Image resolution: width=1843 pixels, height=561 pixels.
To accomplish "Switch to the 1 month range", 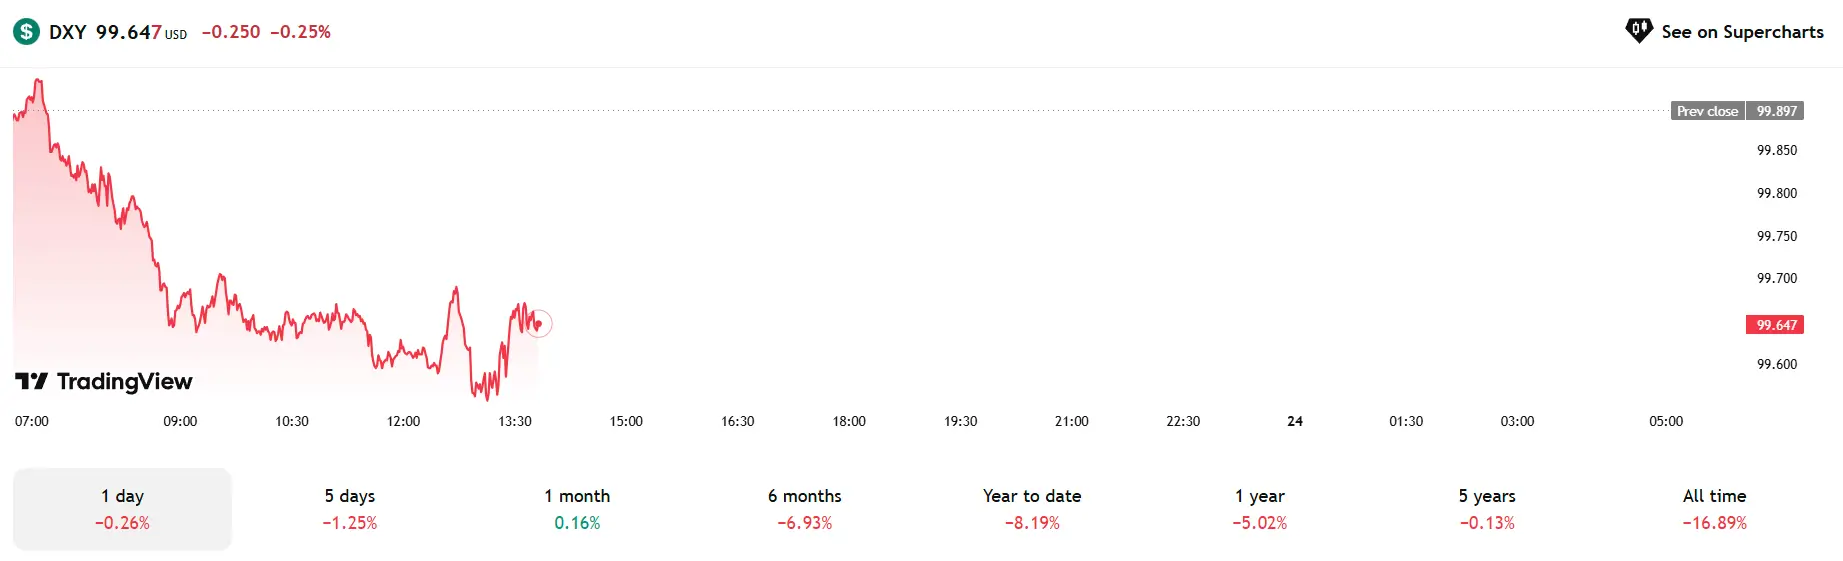I will 577,509.
